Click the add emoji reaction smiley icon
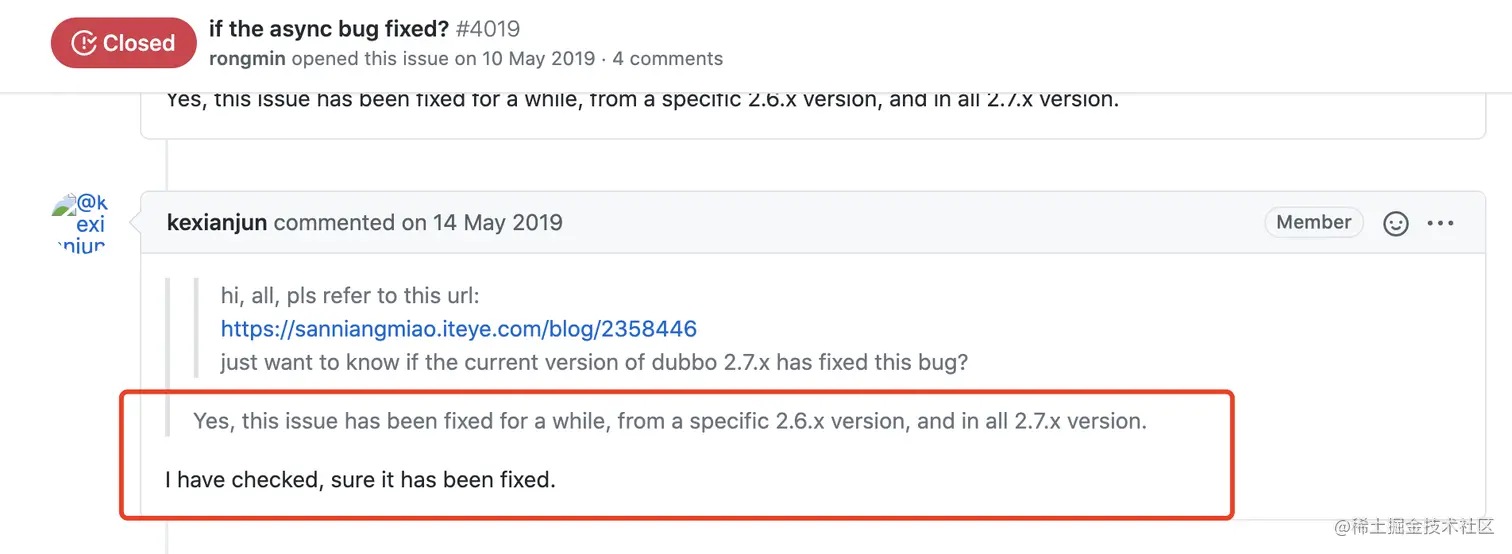 click(x=1395, y=223)
